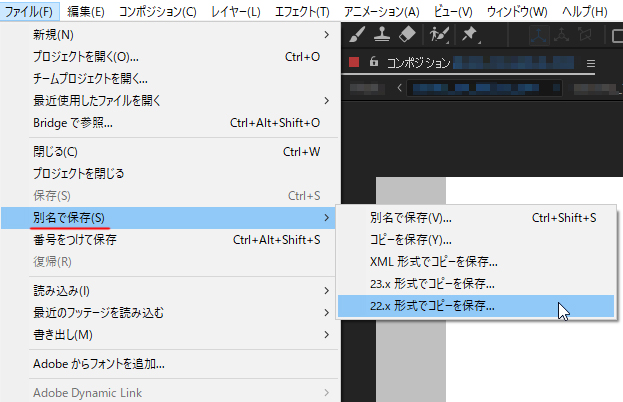
Task: Select the Eraser tool
Action: (406, 34)
